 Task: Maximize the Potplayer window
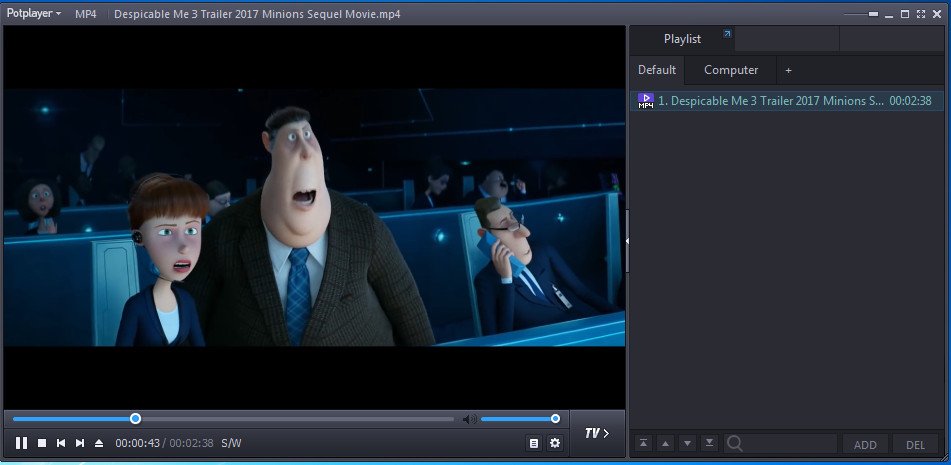tap(905, 14)
